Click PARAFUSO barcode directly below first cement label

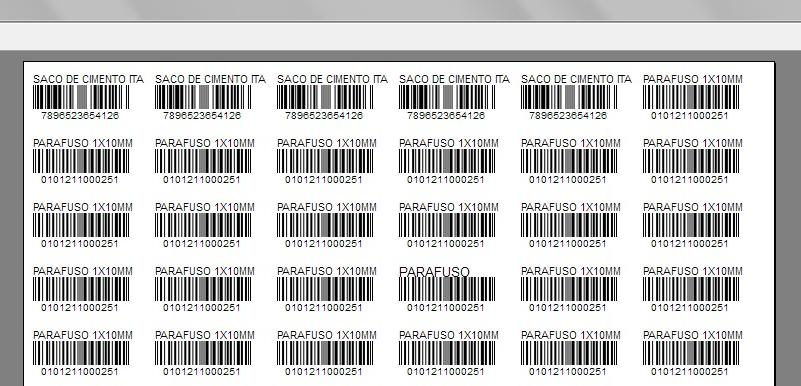(x=81, y=161)
